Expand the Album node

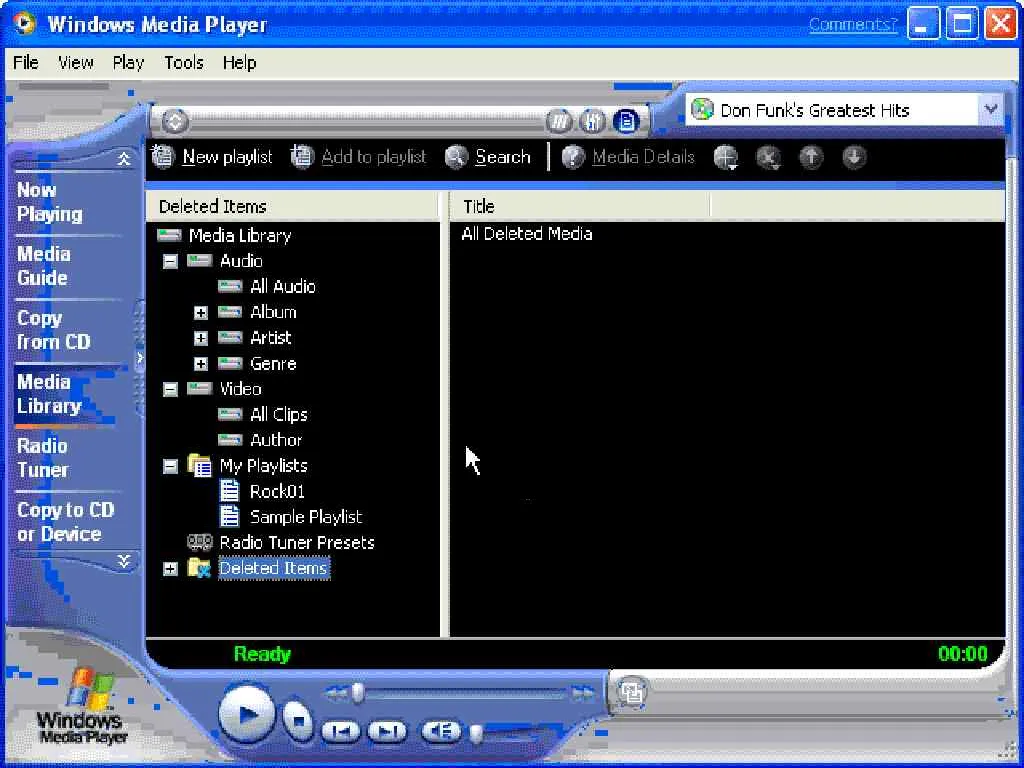click(201, 313)
